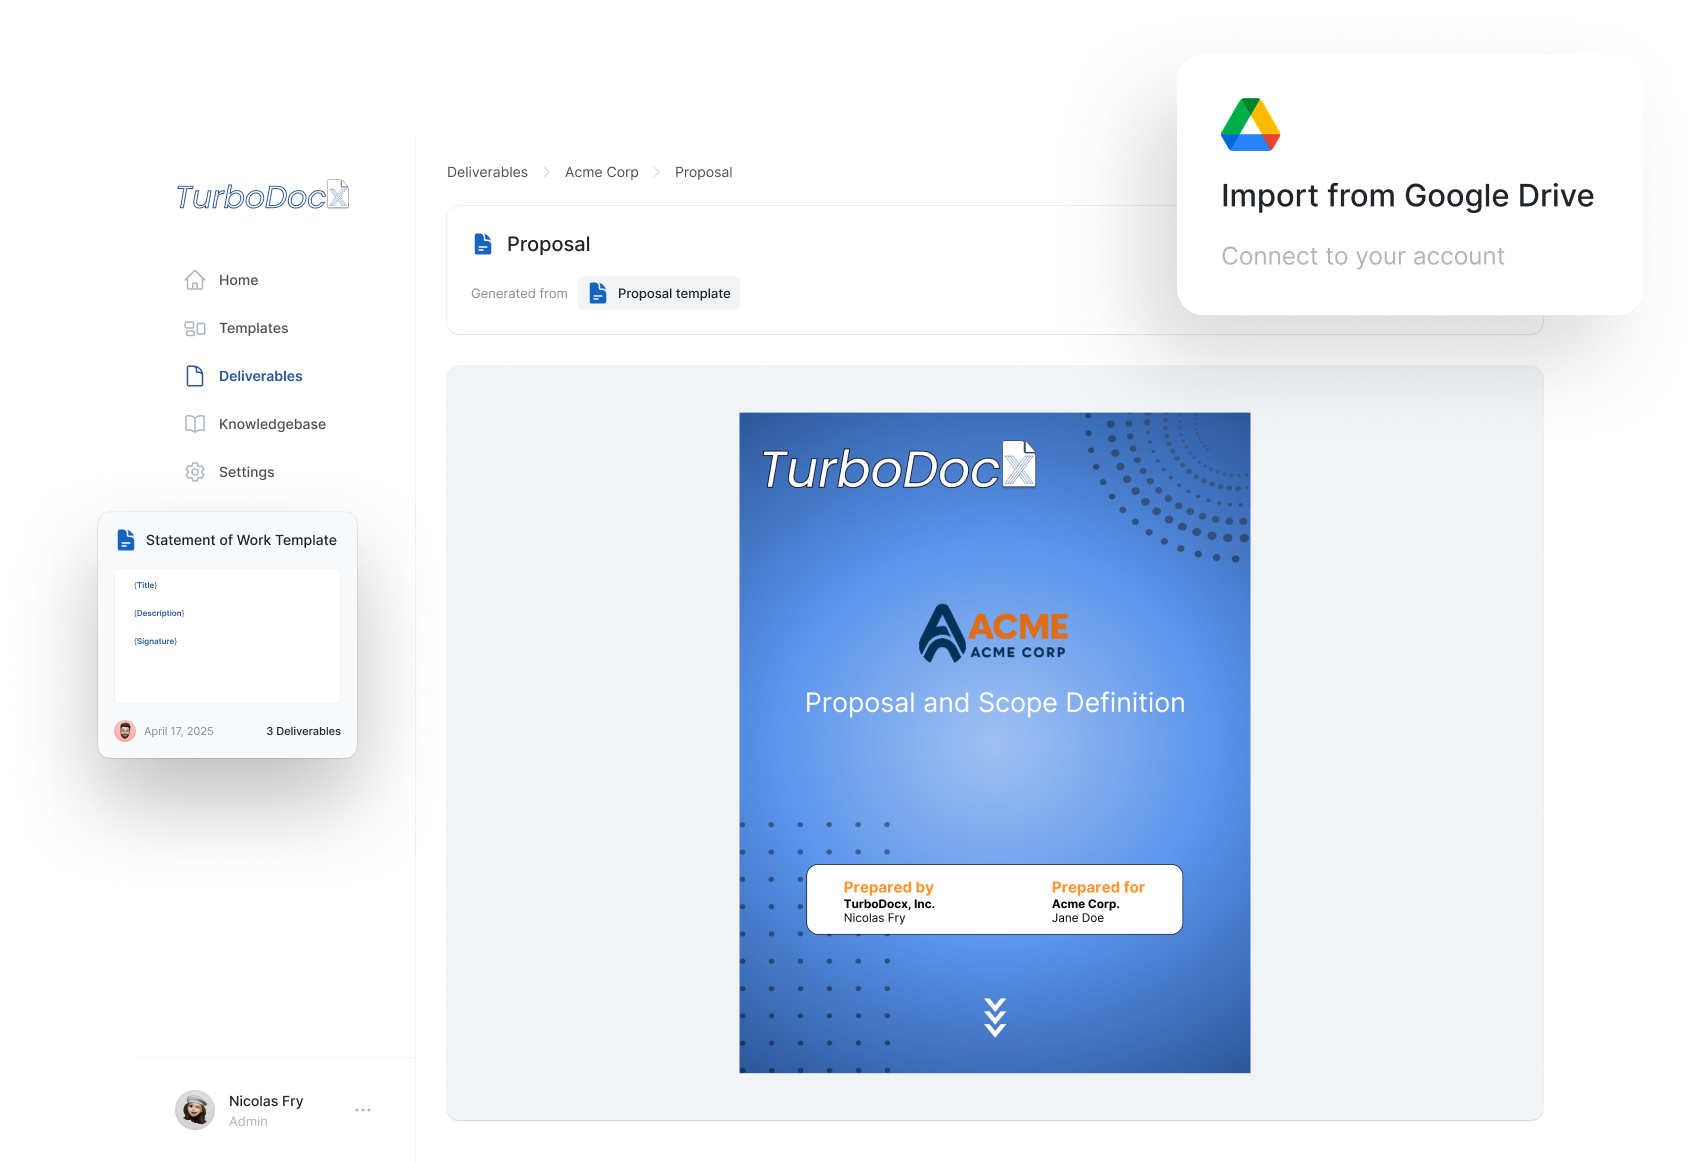Viewport: 1706px width, 1162px height.
Task: Click the April 17, 2025 date
Action: [178, 731]
